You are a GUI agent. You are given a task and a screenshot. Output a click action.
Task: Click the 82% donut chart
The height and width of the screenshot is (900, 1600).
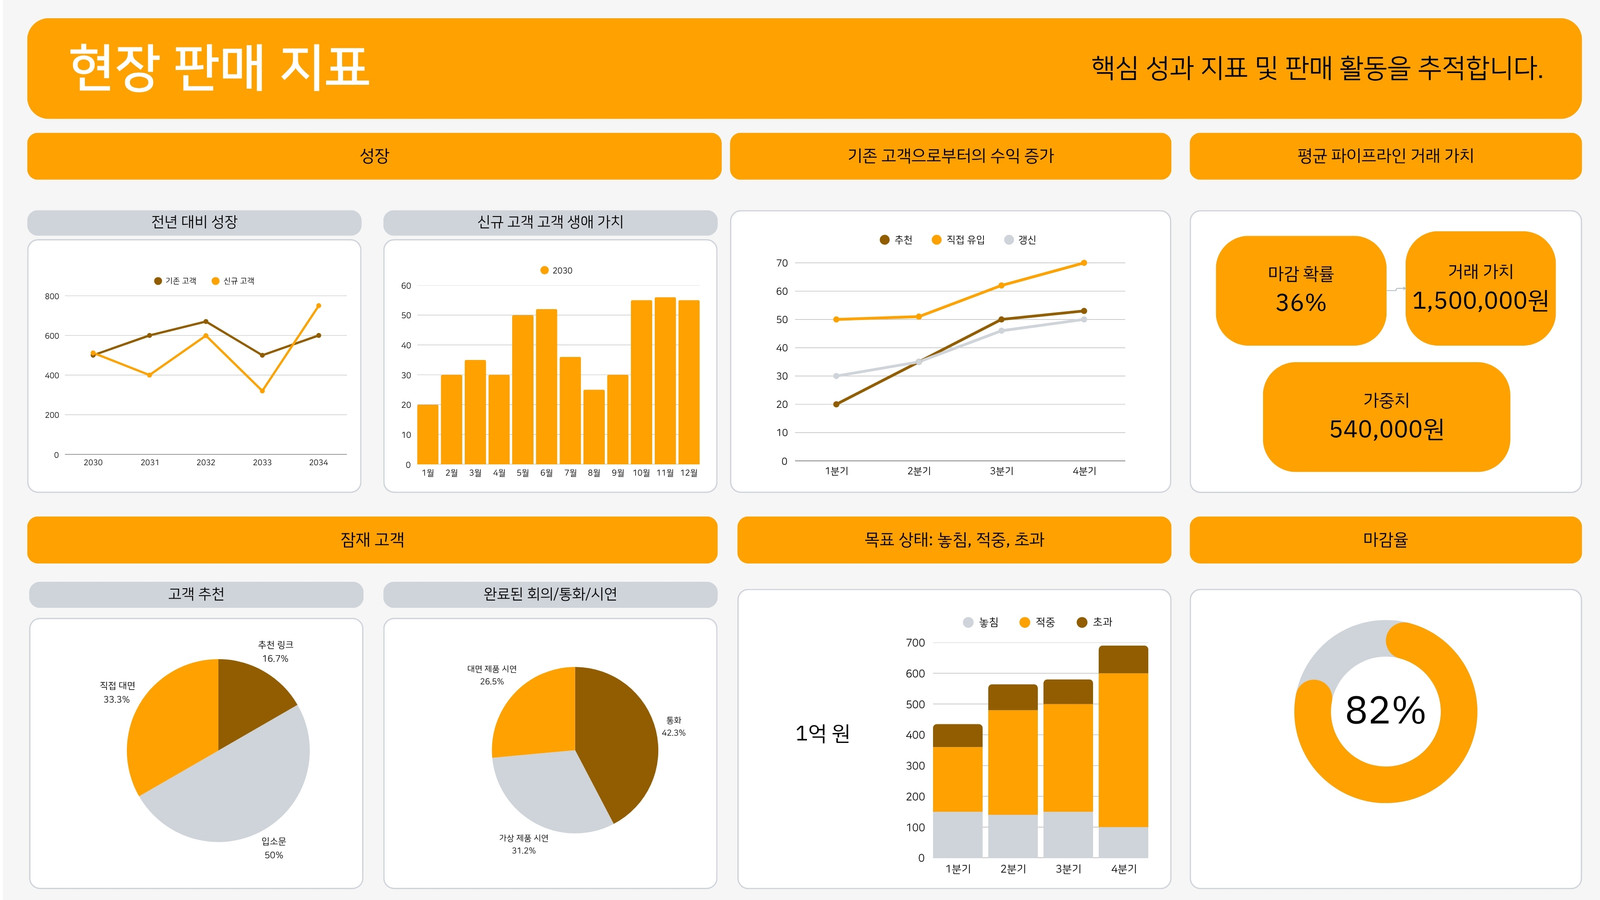coord(1385,711)
